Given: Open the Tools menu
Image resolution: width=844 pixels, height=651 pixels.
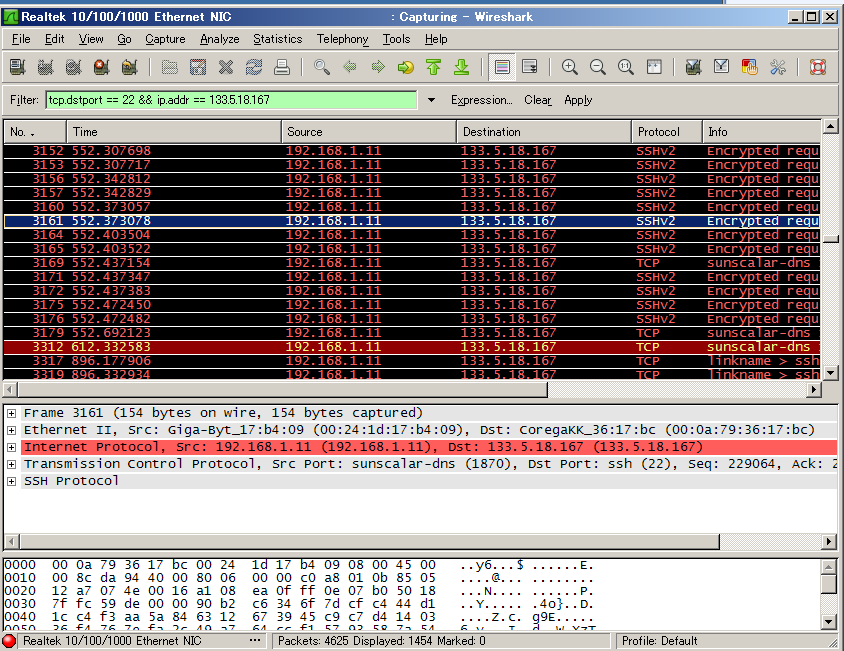Looking at the screenshot, I should [397, 39].
